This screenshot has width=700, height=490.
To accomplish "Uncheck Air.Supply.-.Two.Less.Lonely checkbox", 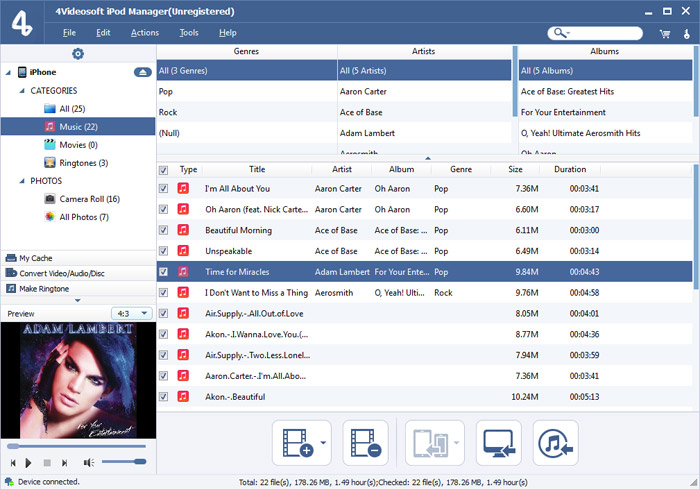I will click(163, 355).
